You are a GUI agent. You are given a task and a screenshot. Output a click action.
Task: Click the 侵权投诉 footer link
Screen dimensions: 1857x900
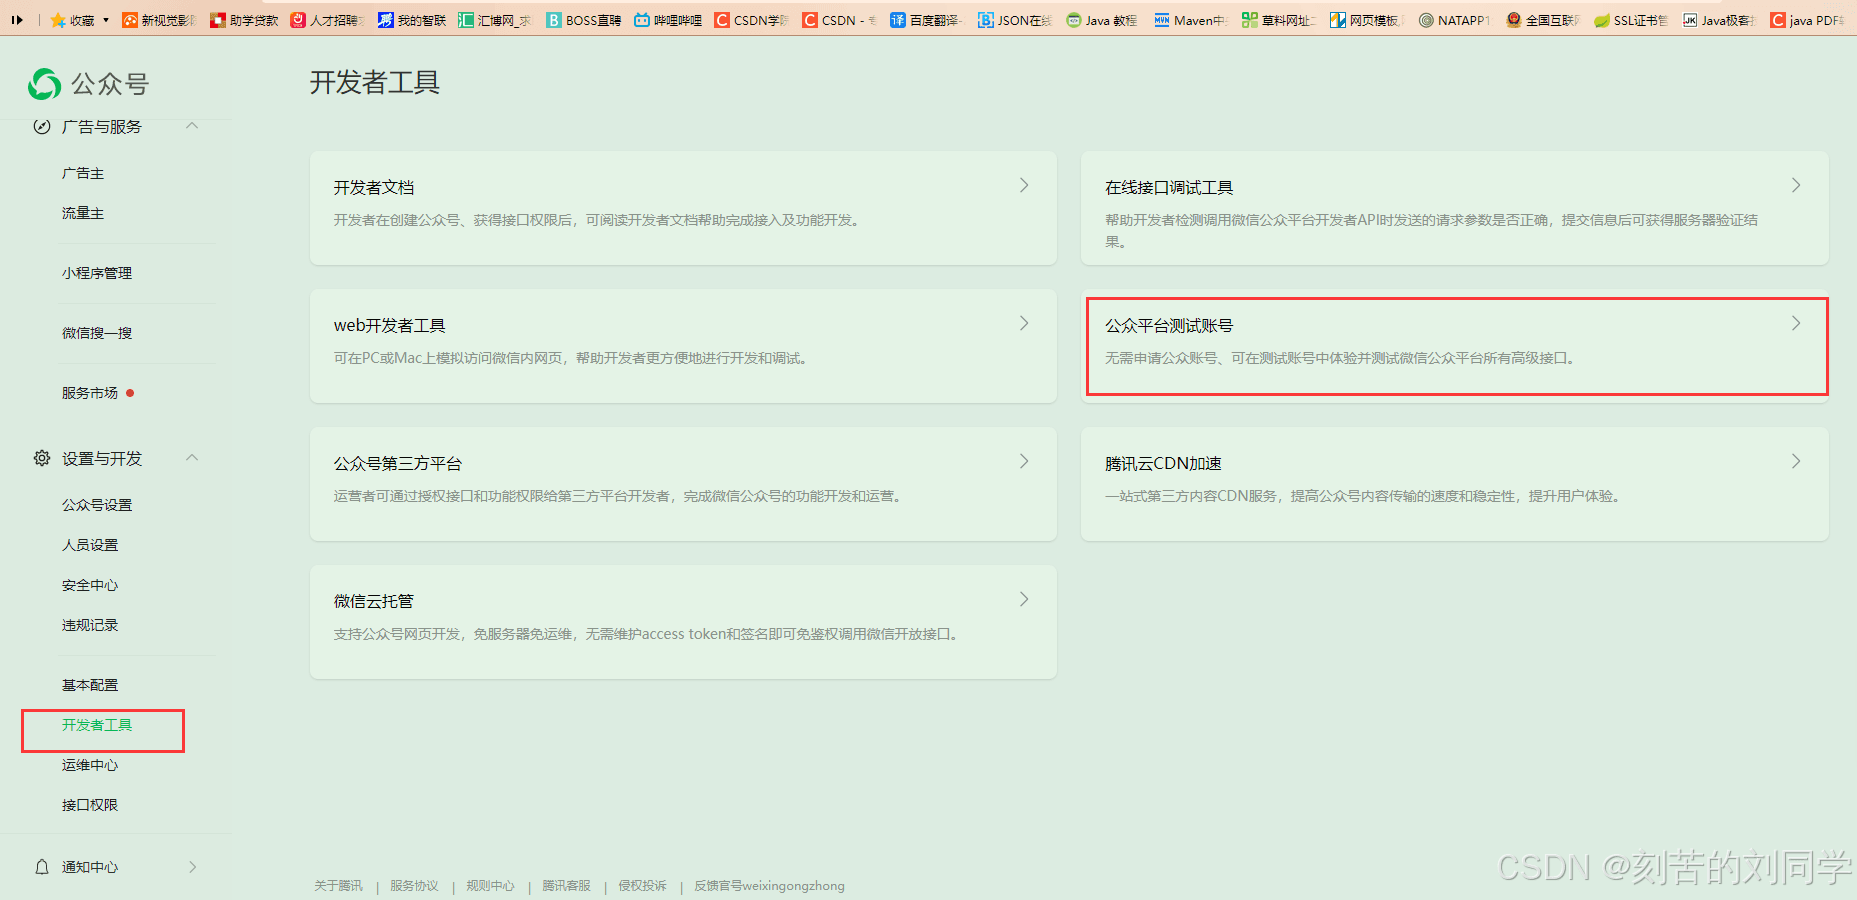pos(642,886)
